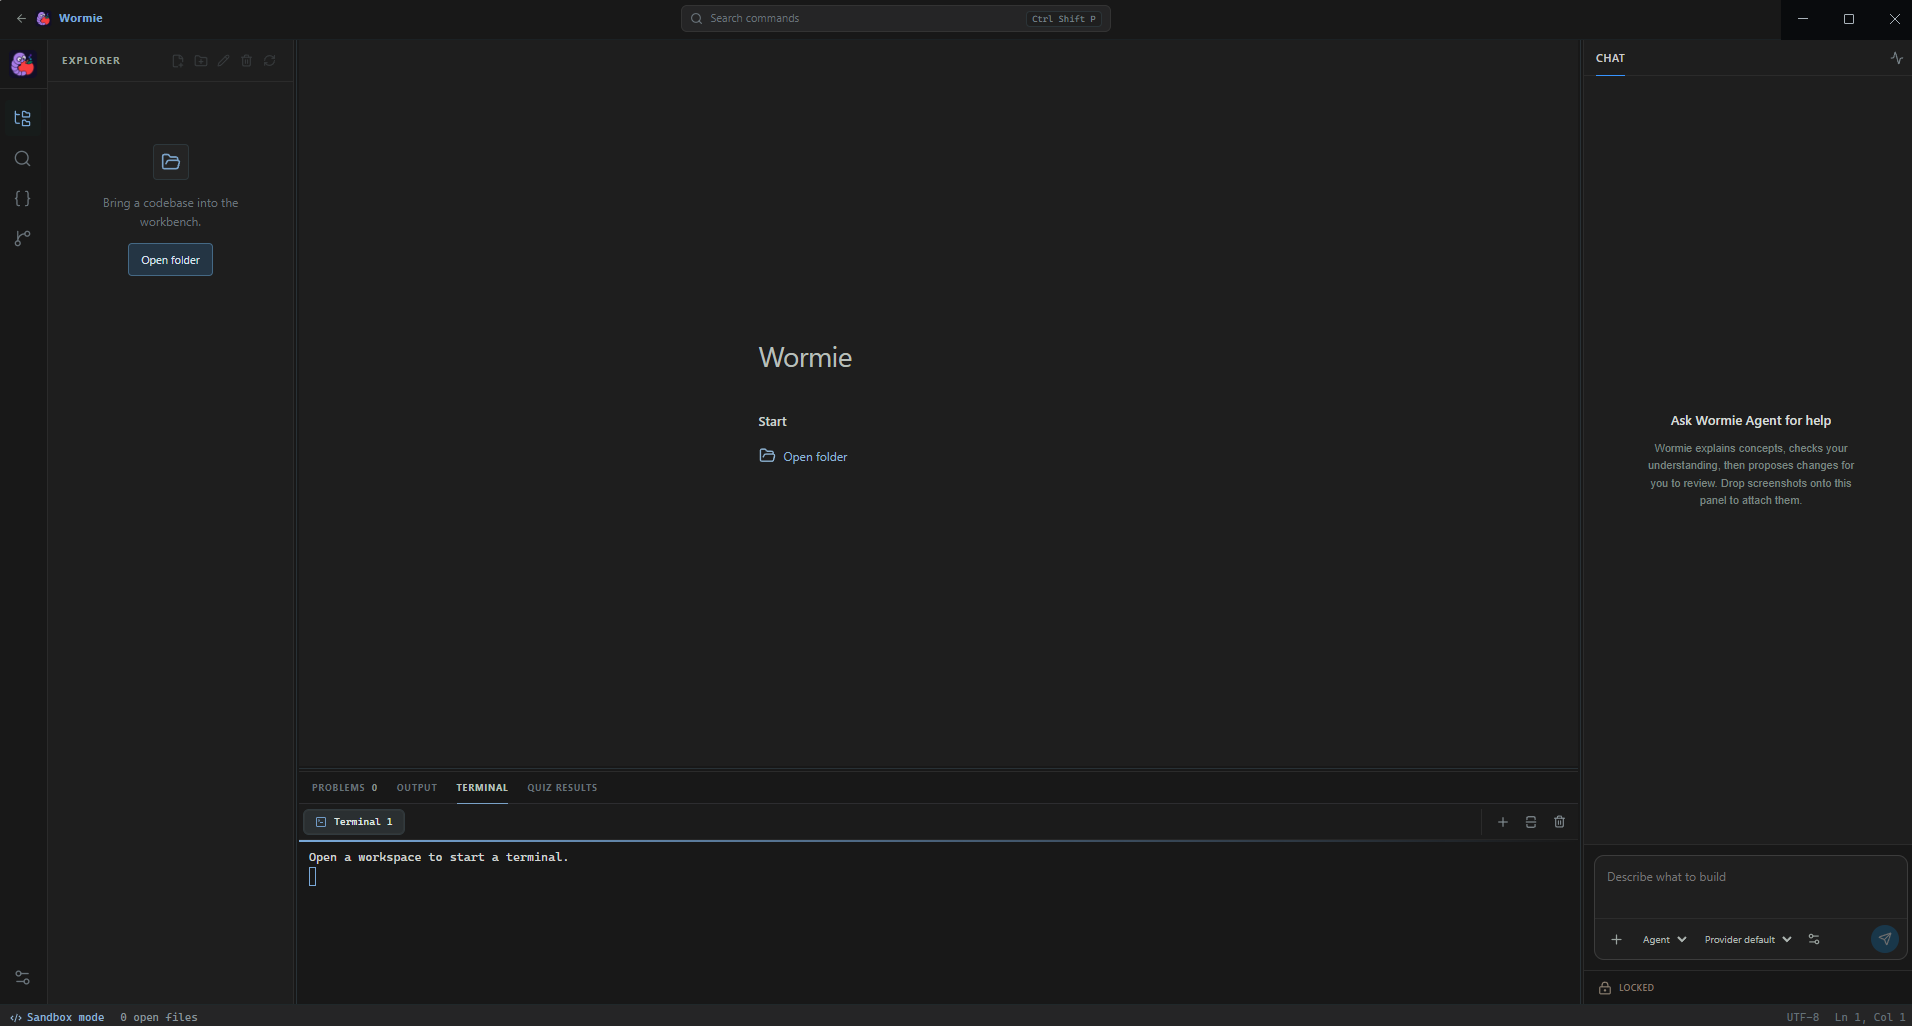Click the EXPLORER panel heading

pyautogui.click(x=91, y=61)
